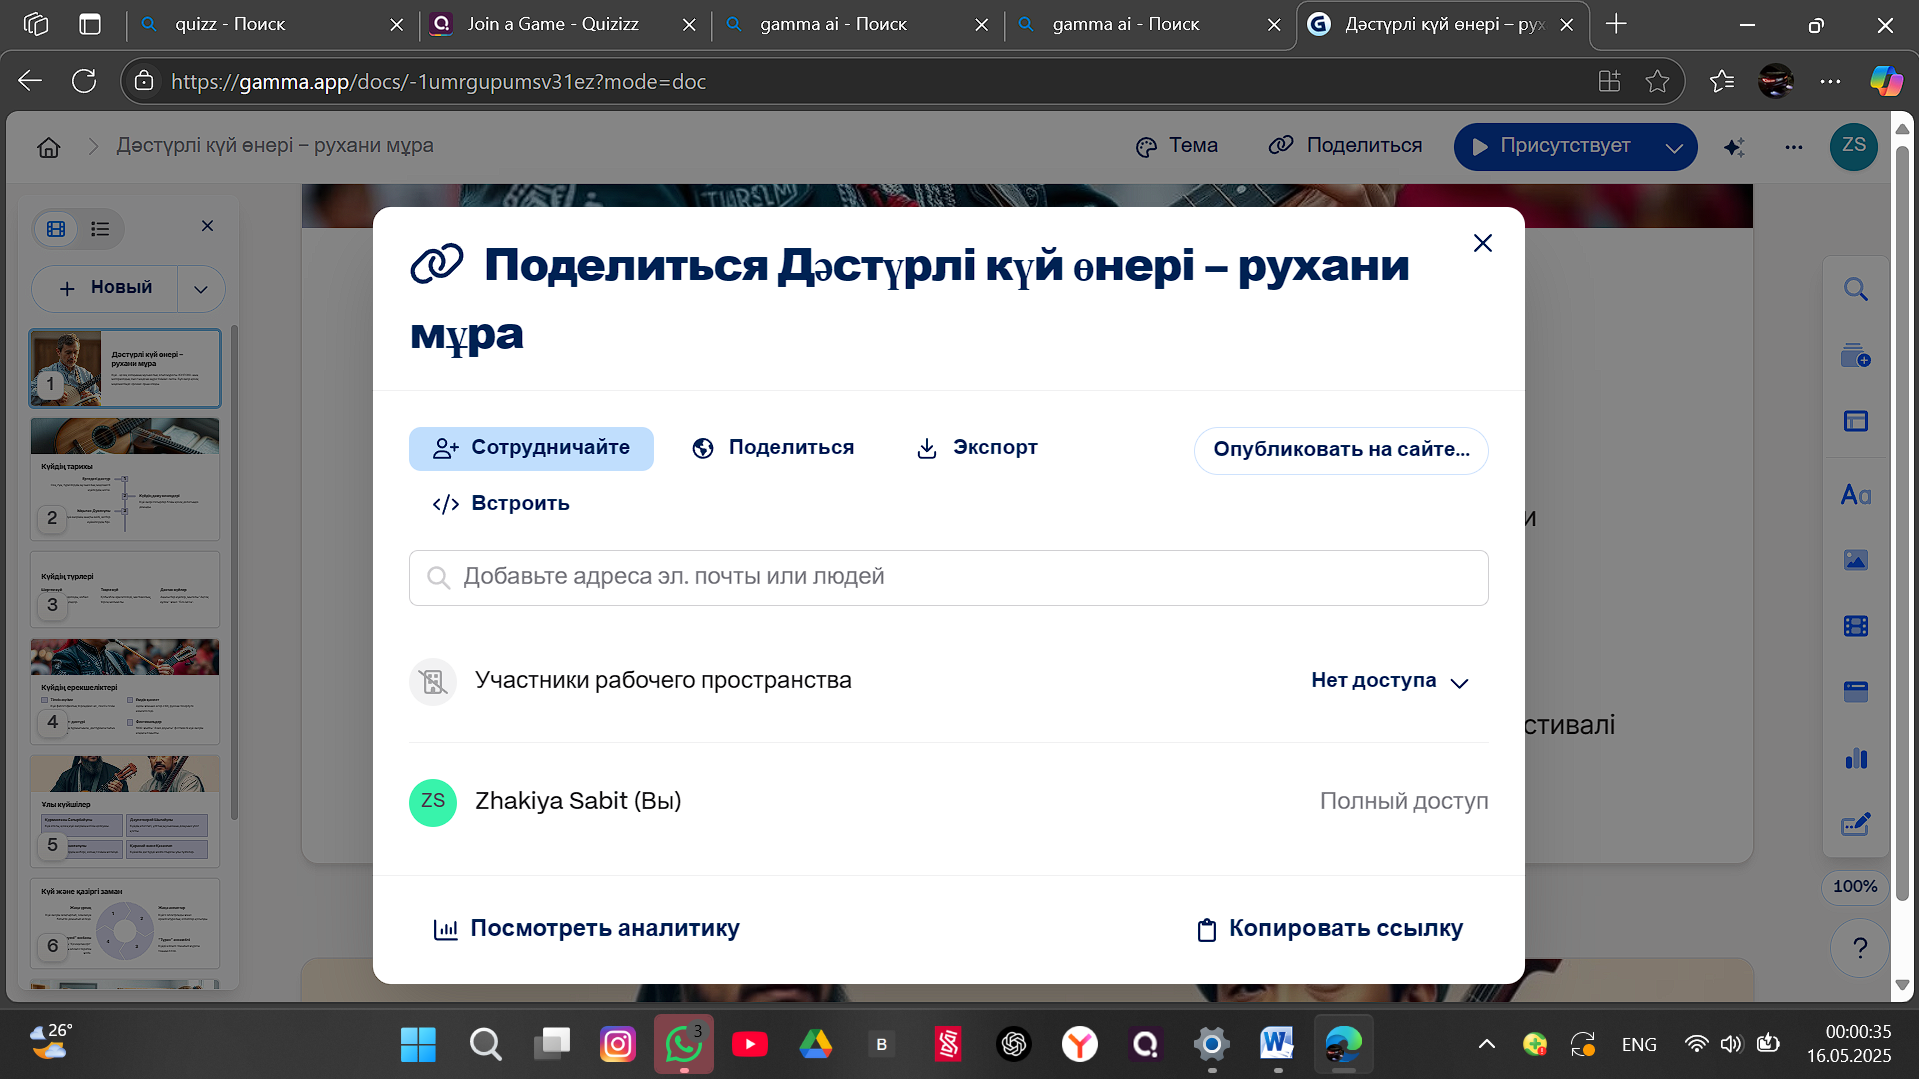The height and width of the screenshot is (1079, 1919).
Task: Click Опубликовать на сайте button
Action: [x=1341, y=450]
